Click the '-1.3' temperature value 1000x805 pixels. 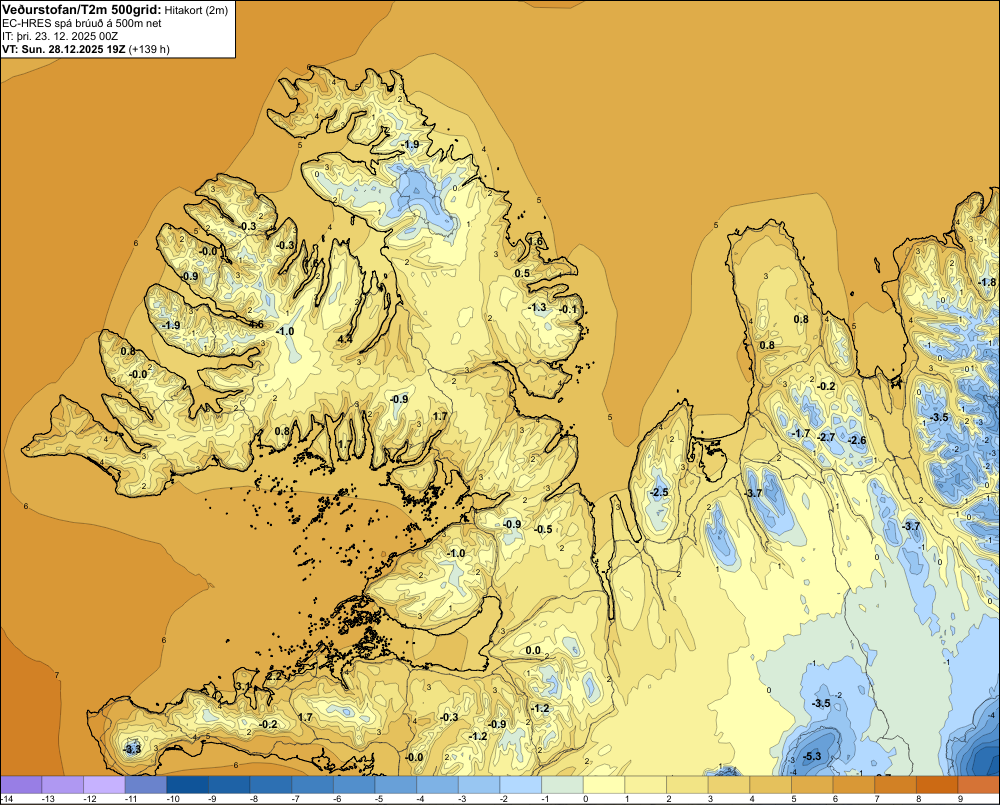click(538, 307)
